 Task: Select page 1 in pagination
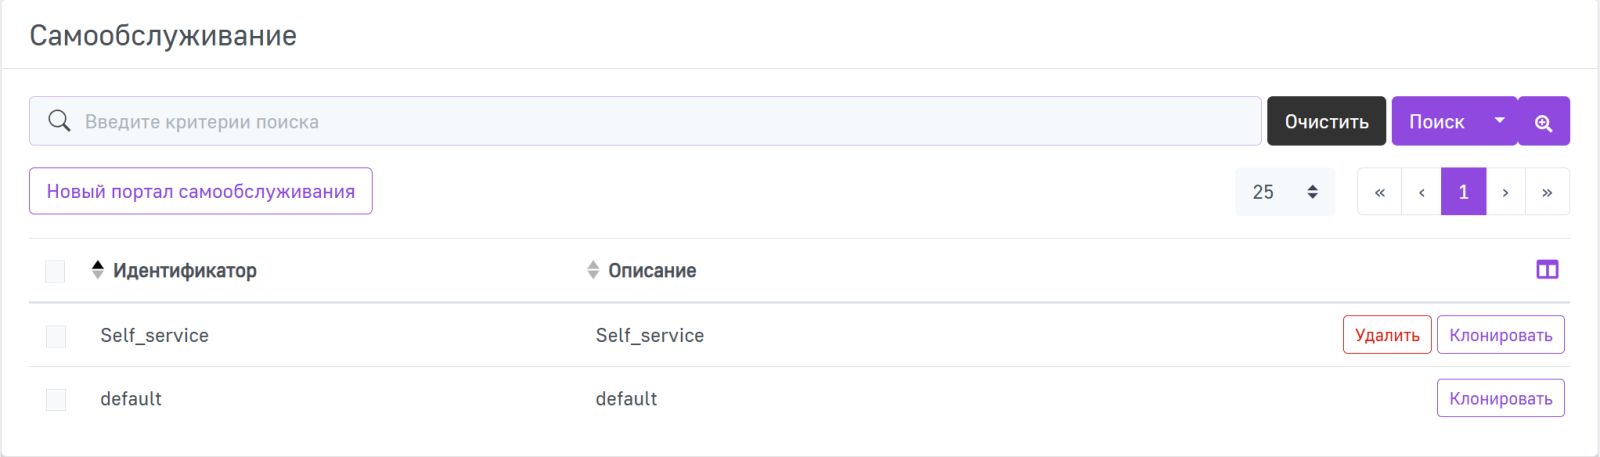tap(1463, 192)
